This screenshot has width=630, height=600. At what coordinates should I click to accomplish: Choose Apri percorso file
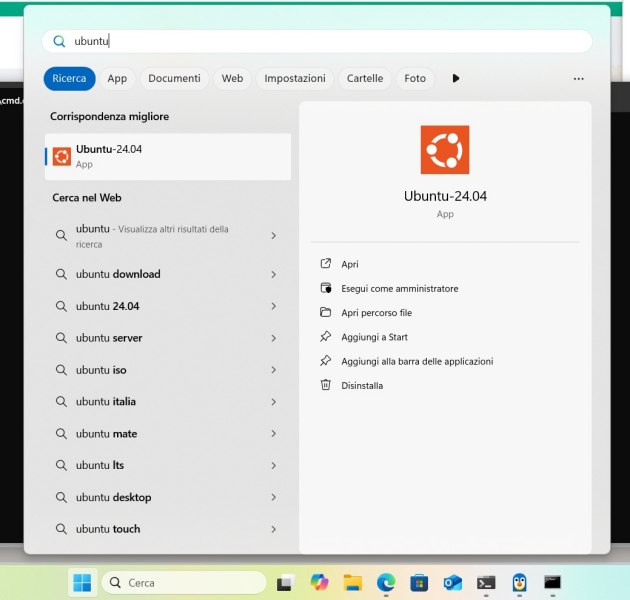376,313
